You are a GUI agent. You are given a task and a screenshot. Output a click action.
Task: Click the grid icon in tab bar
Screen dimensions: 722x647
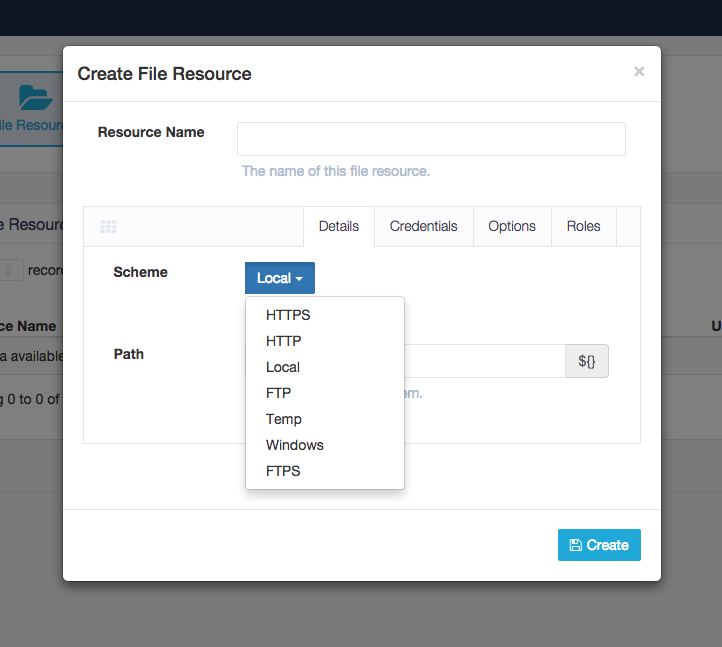(109, 227)
